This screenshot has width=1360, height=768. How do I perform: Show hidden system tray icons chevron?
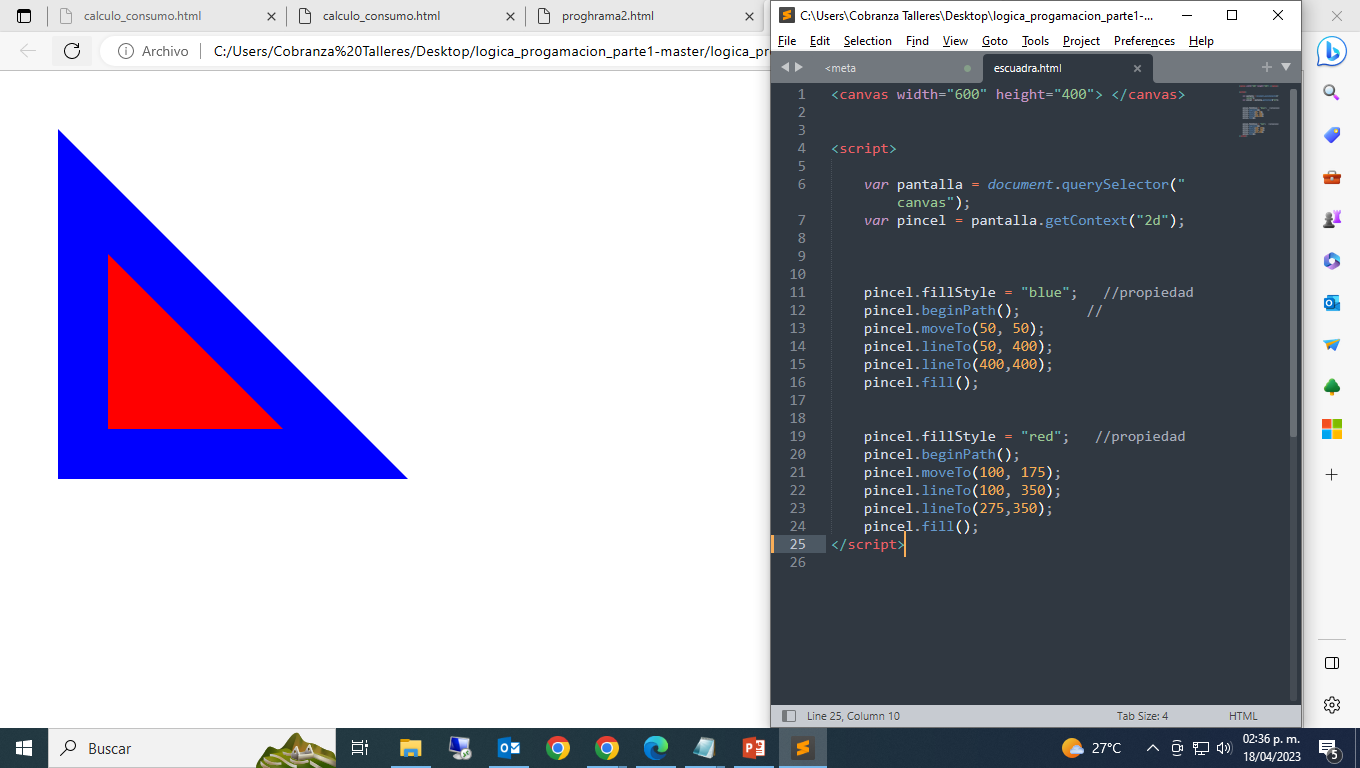click(x=1152, y=748)
